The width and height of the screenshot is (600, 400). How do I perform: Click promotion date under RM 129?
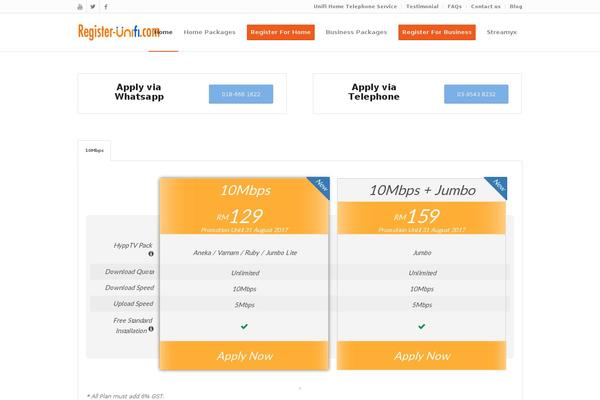pos(245,230)
